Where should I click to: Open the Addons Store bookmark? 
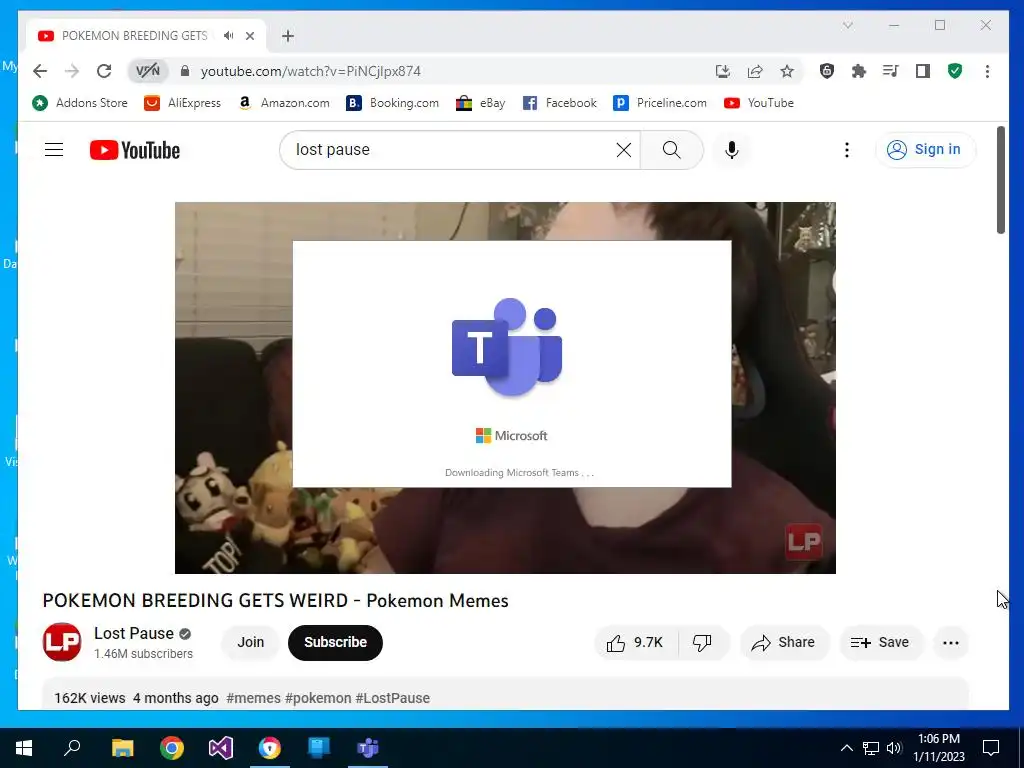[x=80, y=103]
